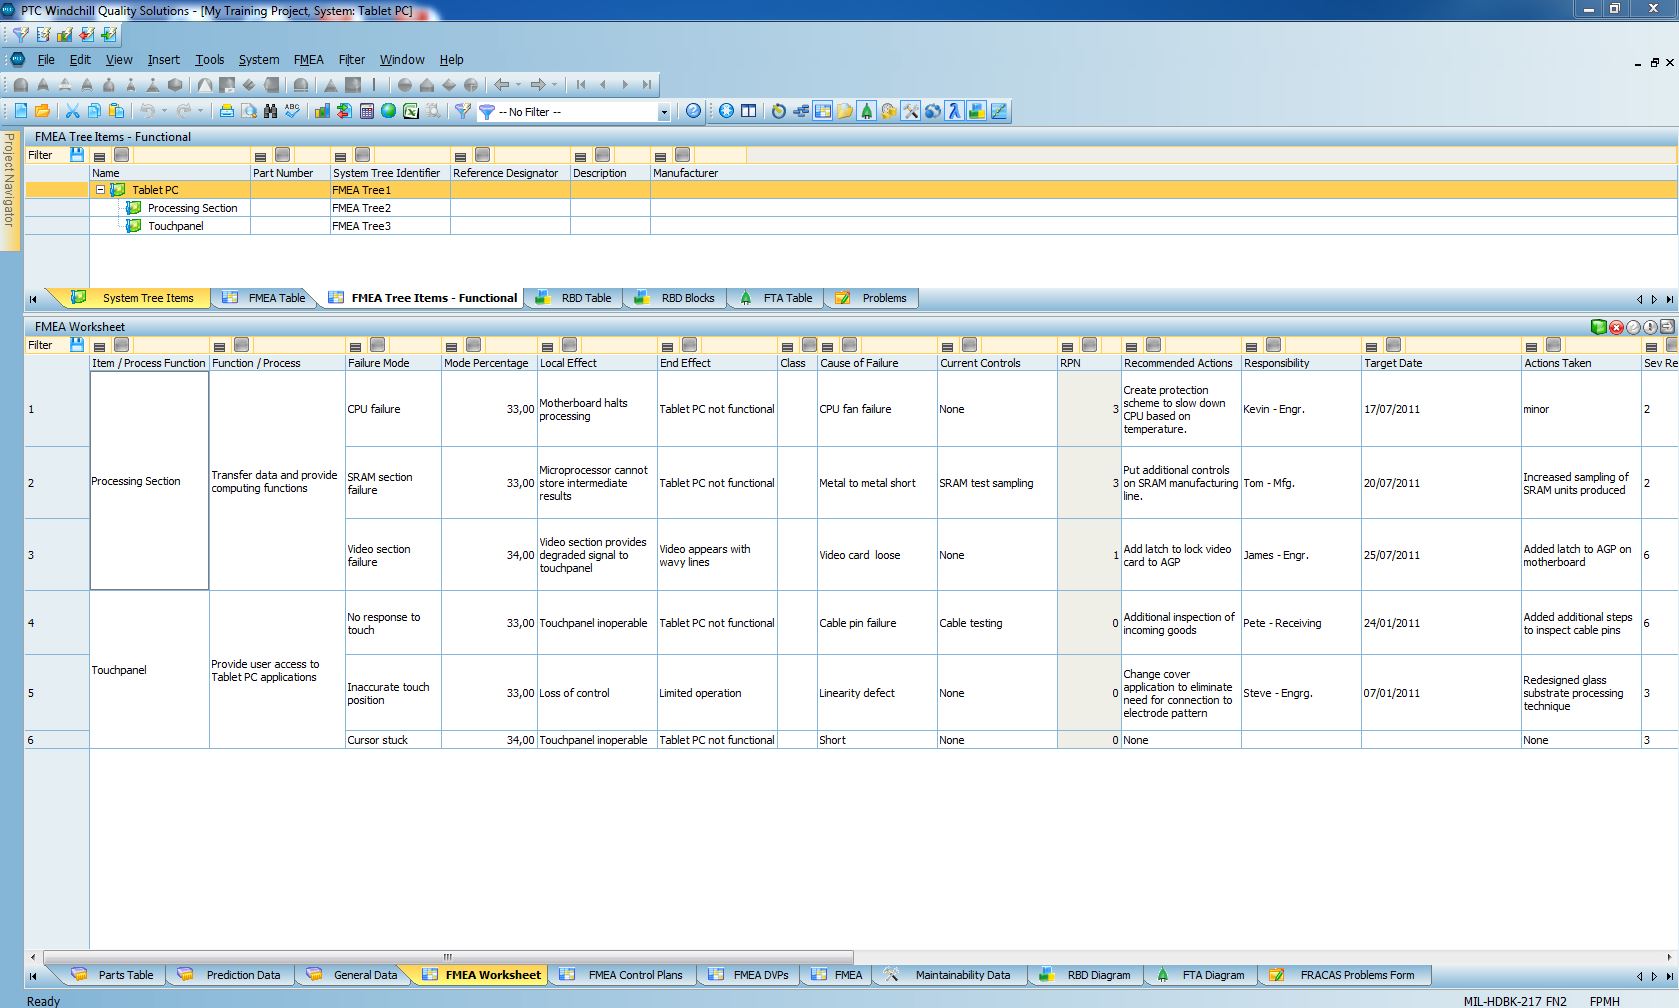1679x1008 pixels.
Task: Click the green globe icon
Action: pos(388,111)
